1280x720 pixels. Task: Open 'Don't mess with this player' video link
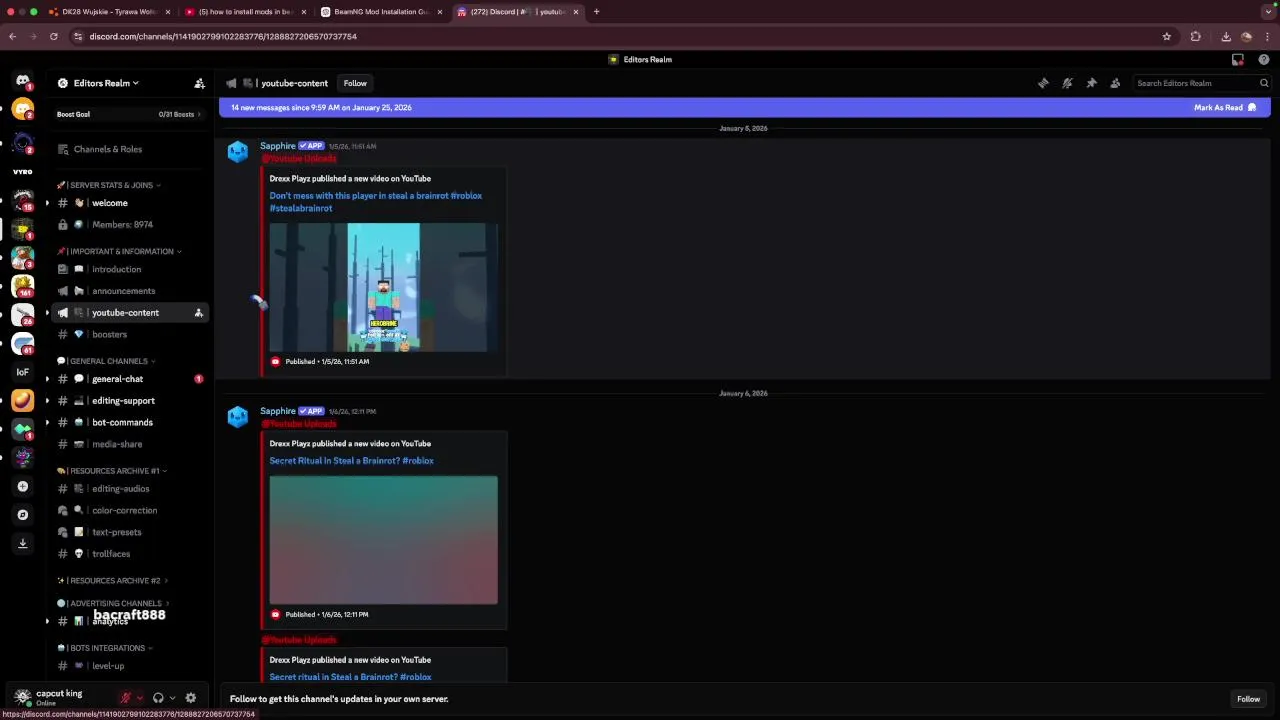(375, 202)
